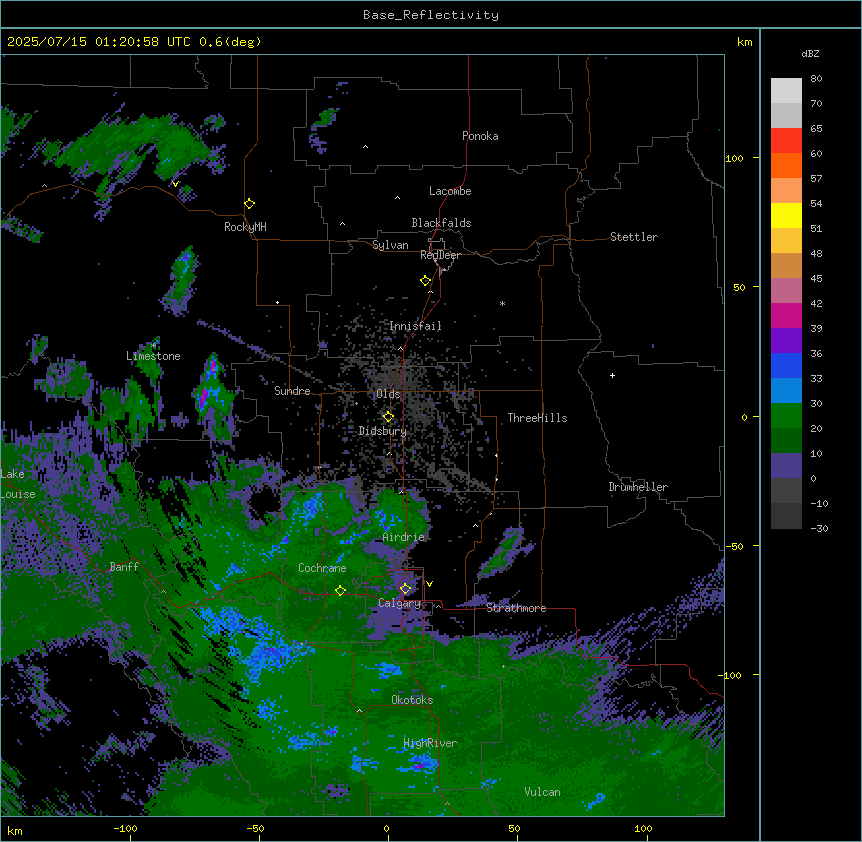The width and height of the screenshot is (862, 842).
Task: Select the 39 dBZ purple legend swatch
Action: pyautogui.click(x=786, y=340)
